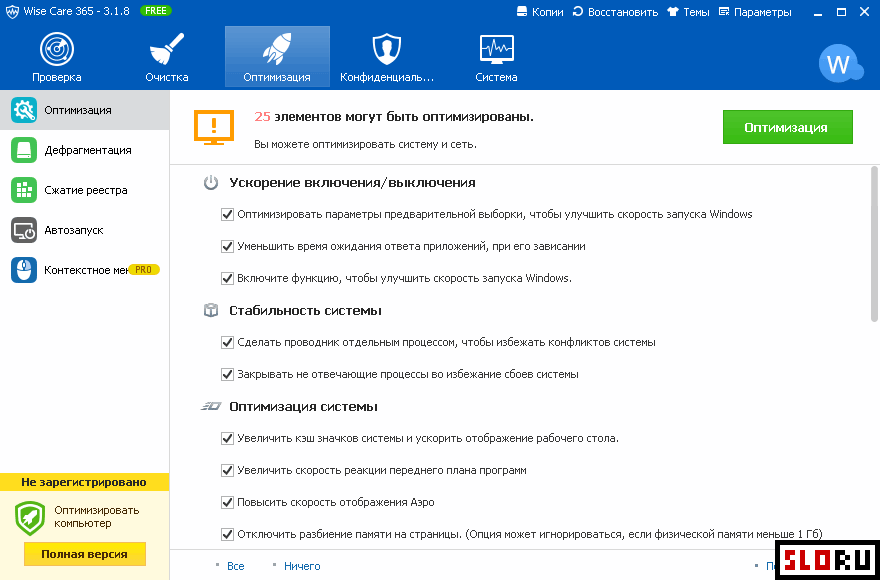The height and width of the screenshot is (580, 880).
Task: Toggle Сделать проводник отдельным процессом checkbox
Action: click(x=227, y=342)
